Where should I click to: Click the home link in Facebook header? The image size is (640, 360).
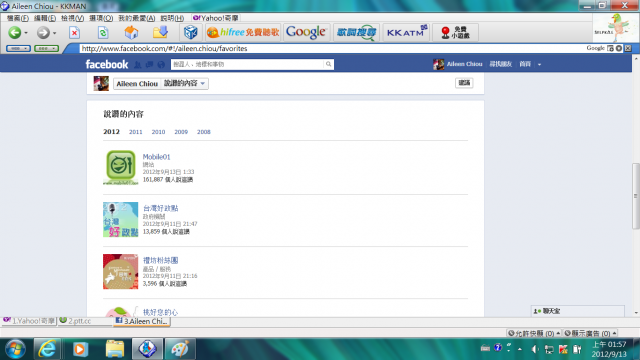tap(525, 64)
